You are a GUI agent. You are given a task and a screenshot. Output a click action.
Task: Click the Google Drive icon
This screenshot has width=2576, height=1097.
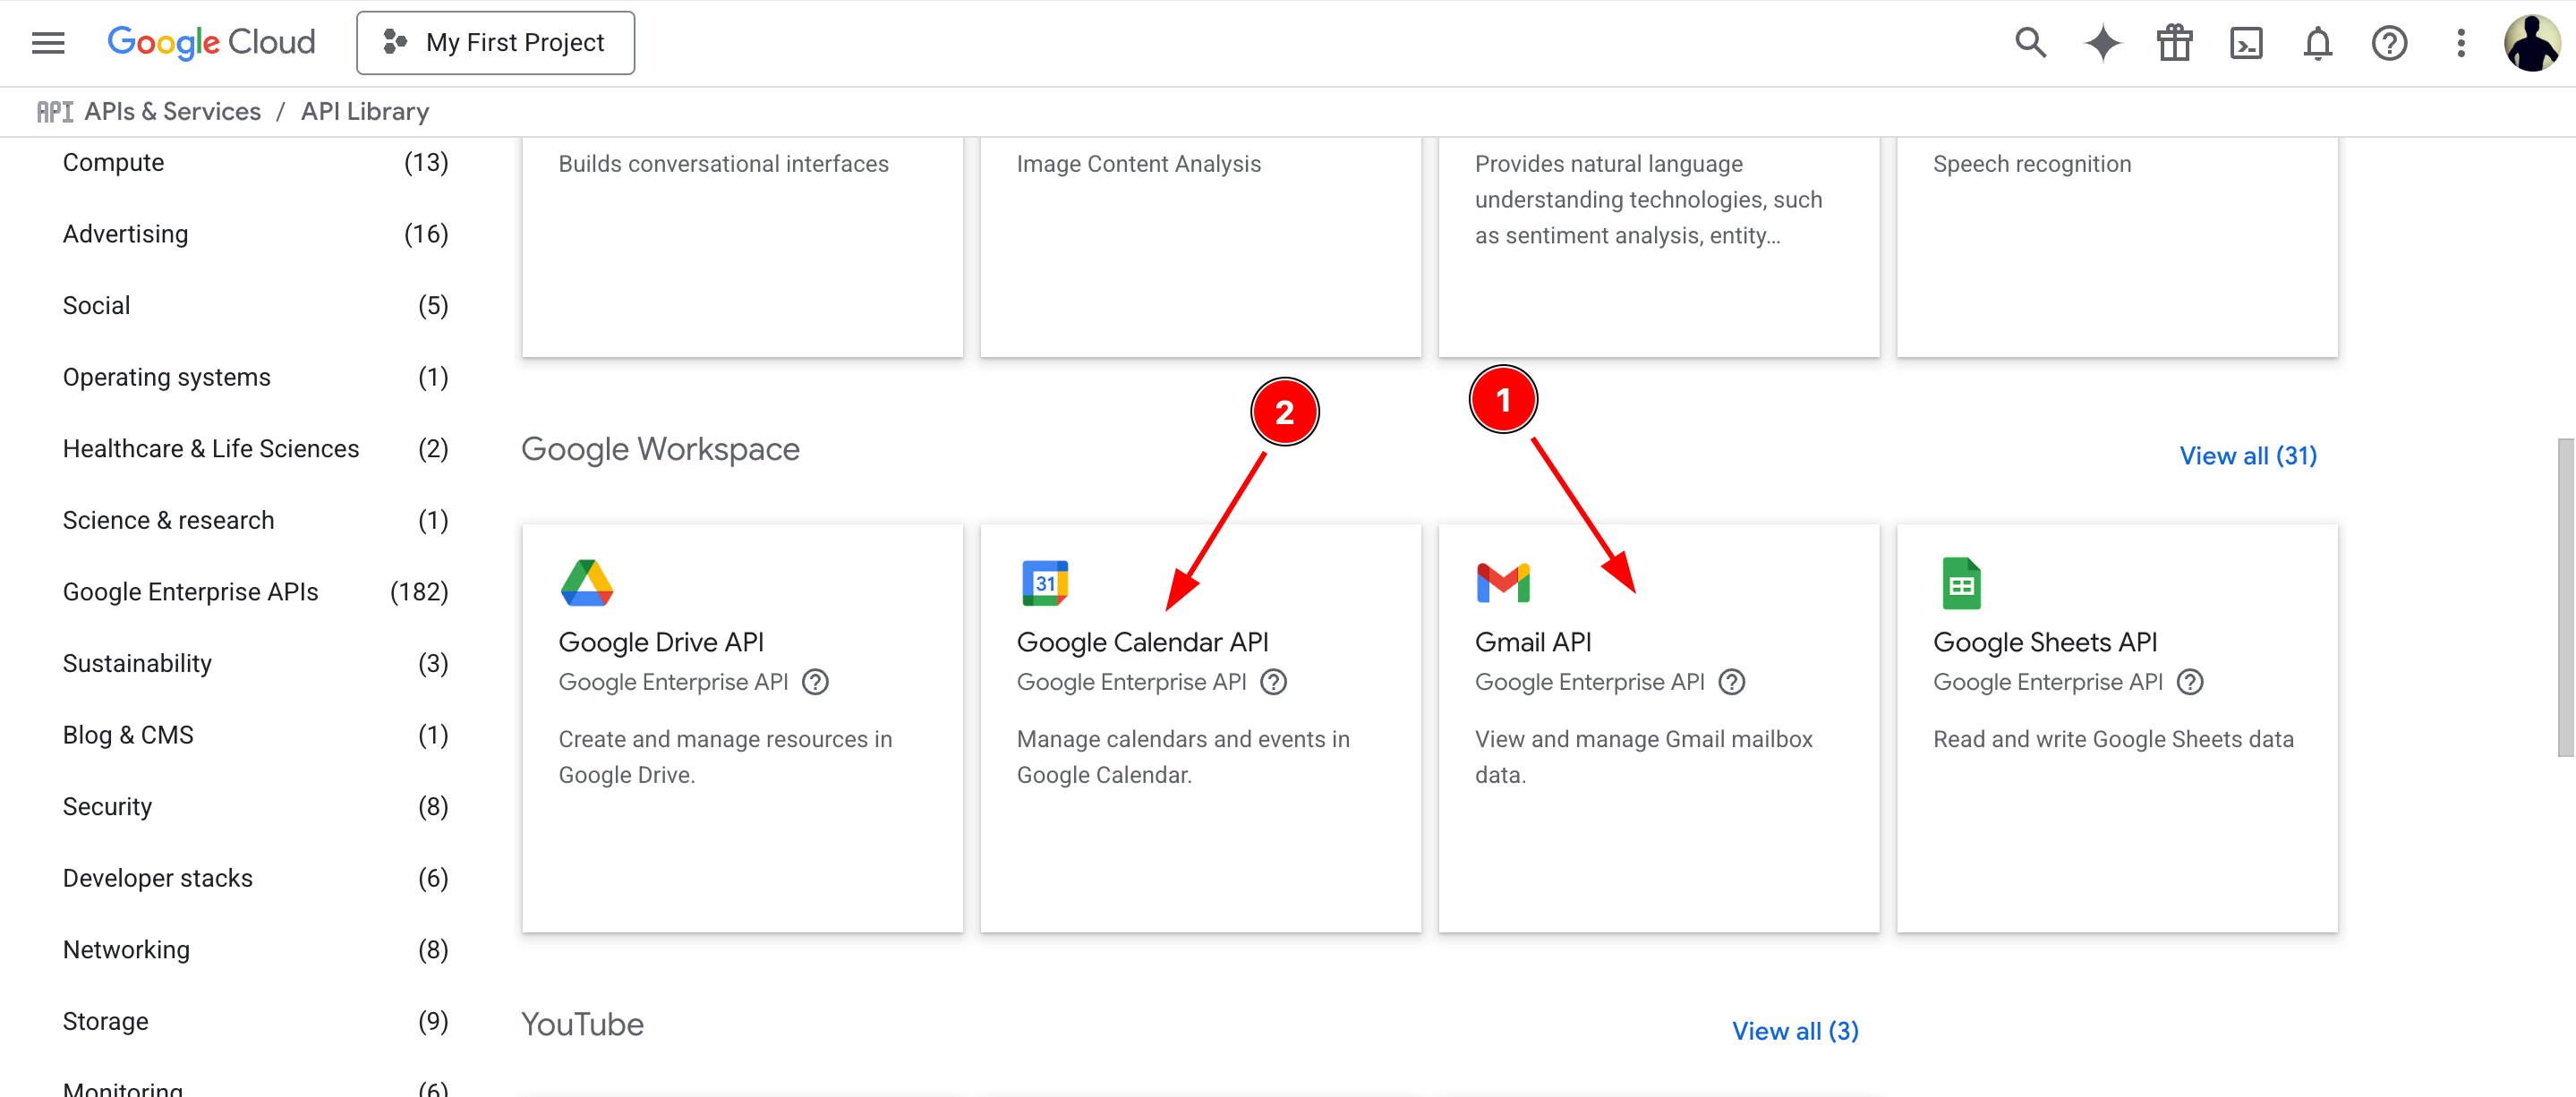pyautogui.click(x=586, y=583)
